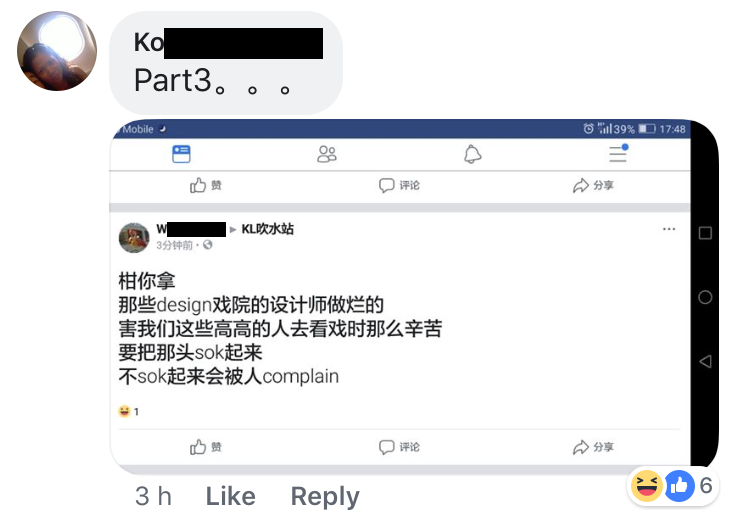The image size is (743, 518).
Task: Tap the upper 分享 share icon
Action: pyautogui.click(x=580, y=185)
